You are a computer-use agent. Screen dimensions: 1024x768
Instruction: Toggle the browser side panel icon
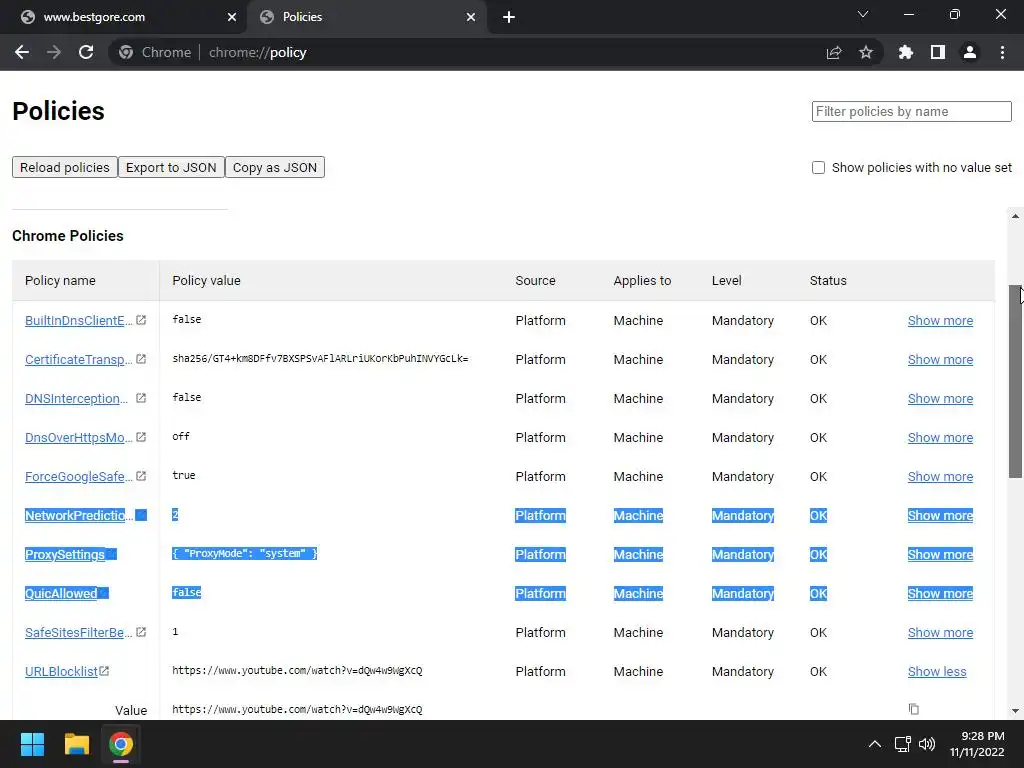coord(938,52)
